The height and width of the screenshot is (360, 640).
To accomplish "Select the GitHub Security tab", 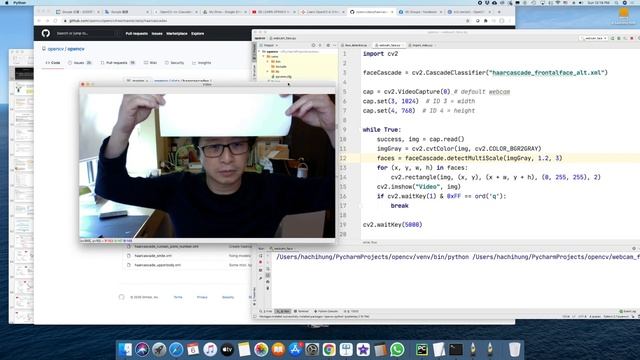I will 175,63.
